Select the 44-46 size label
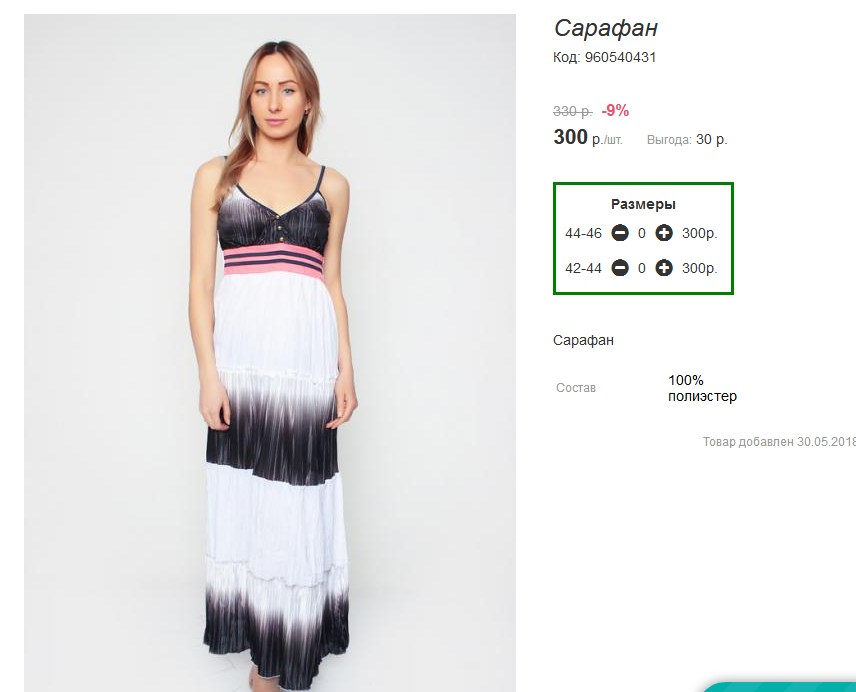The width and height of the screenshot is (856, 692). coord(583,234)
